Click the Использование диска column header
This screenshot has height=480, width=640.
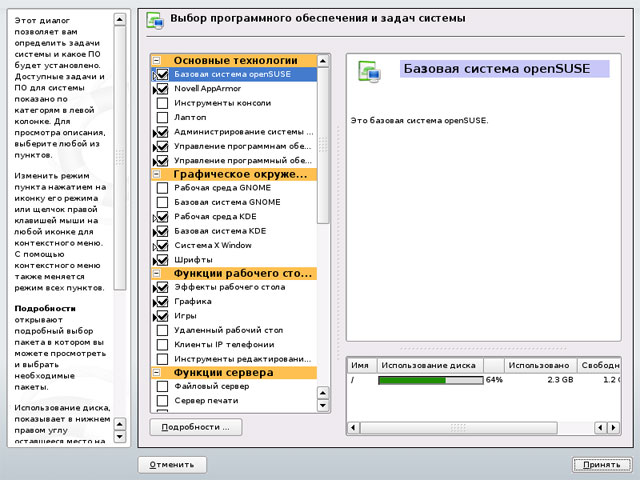430,365
